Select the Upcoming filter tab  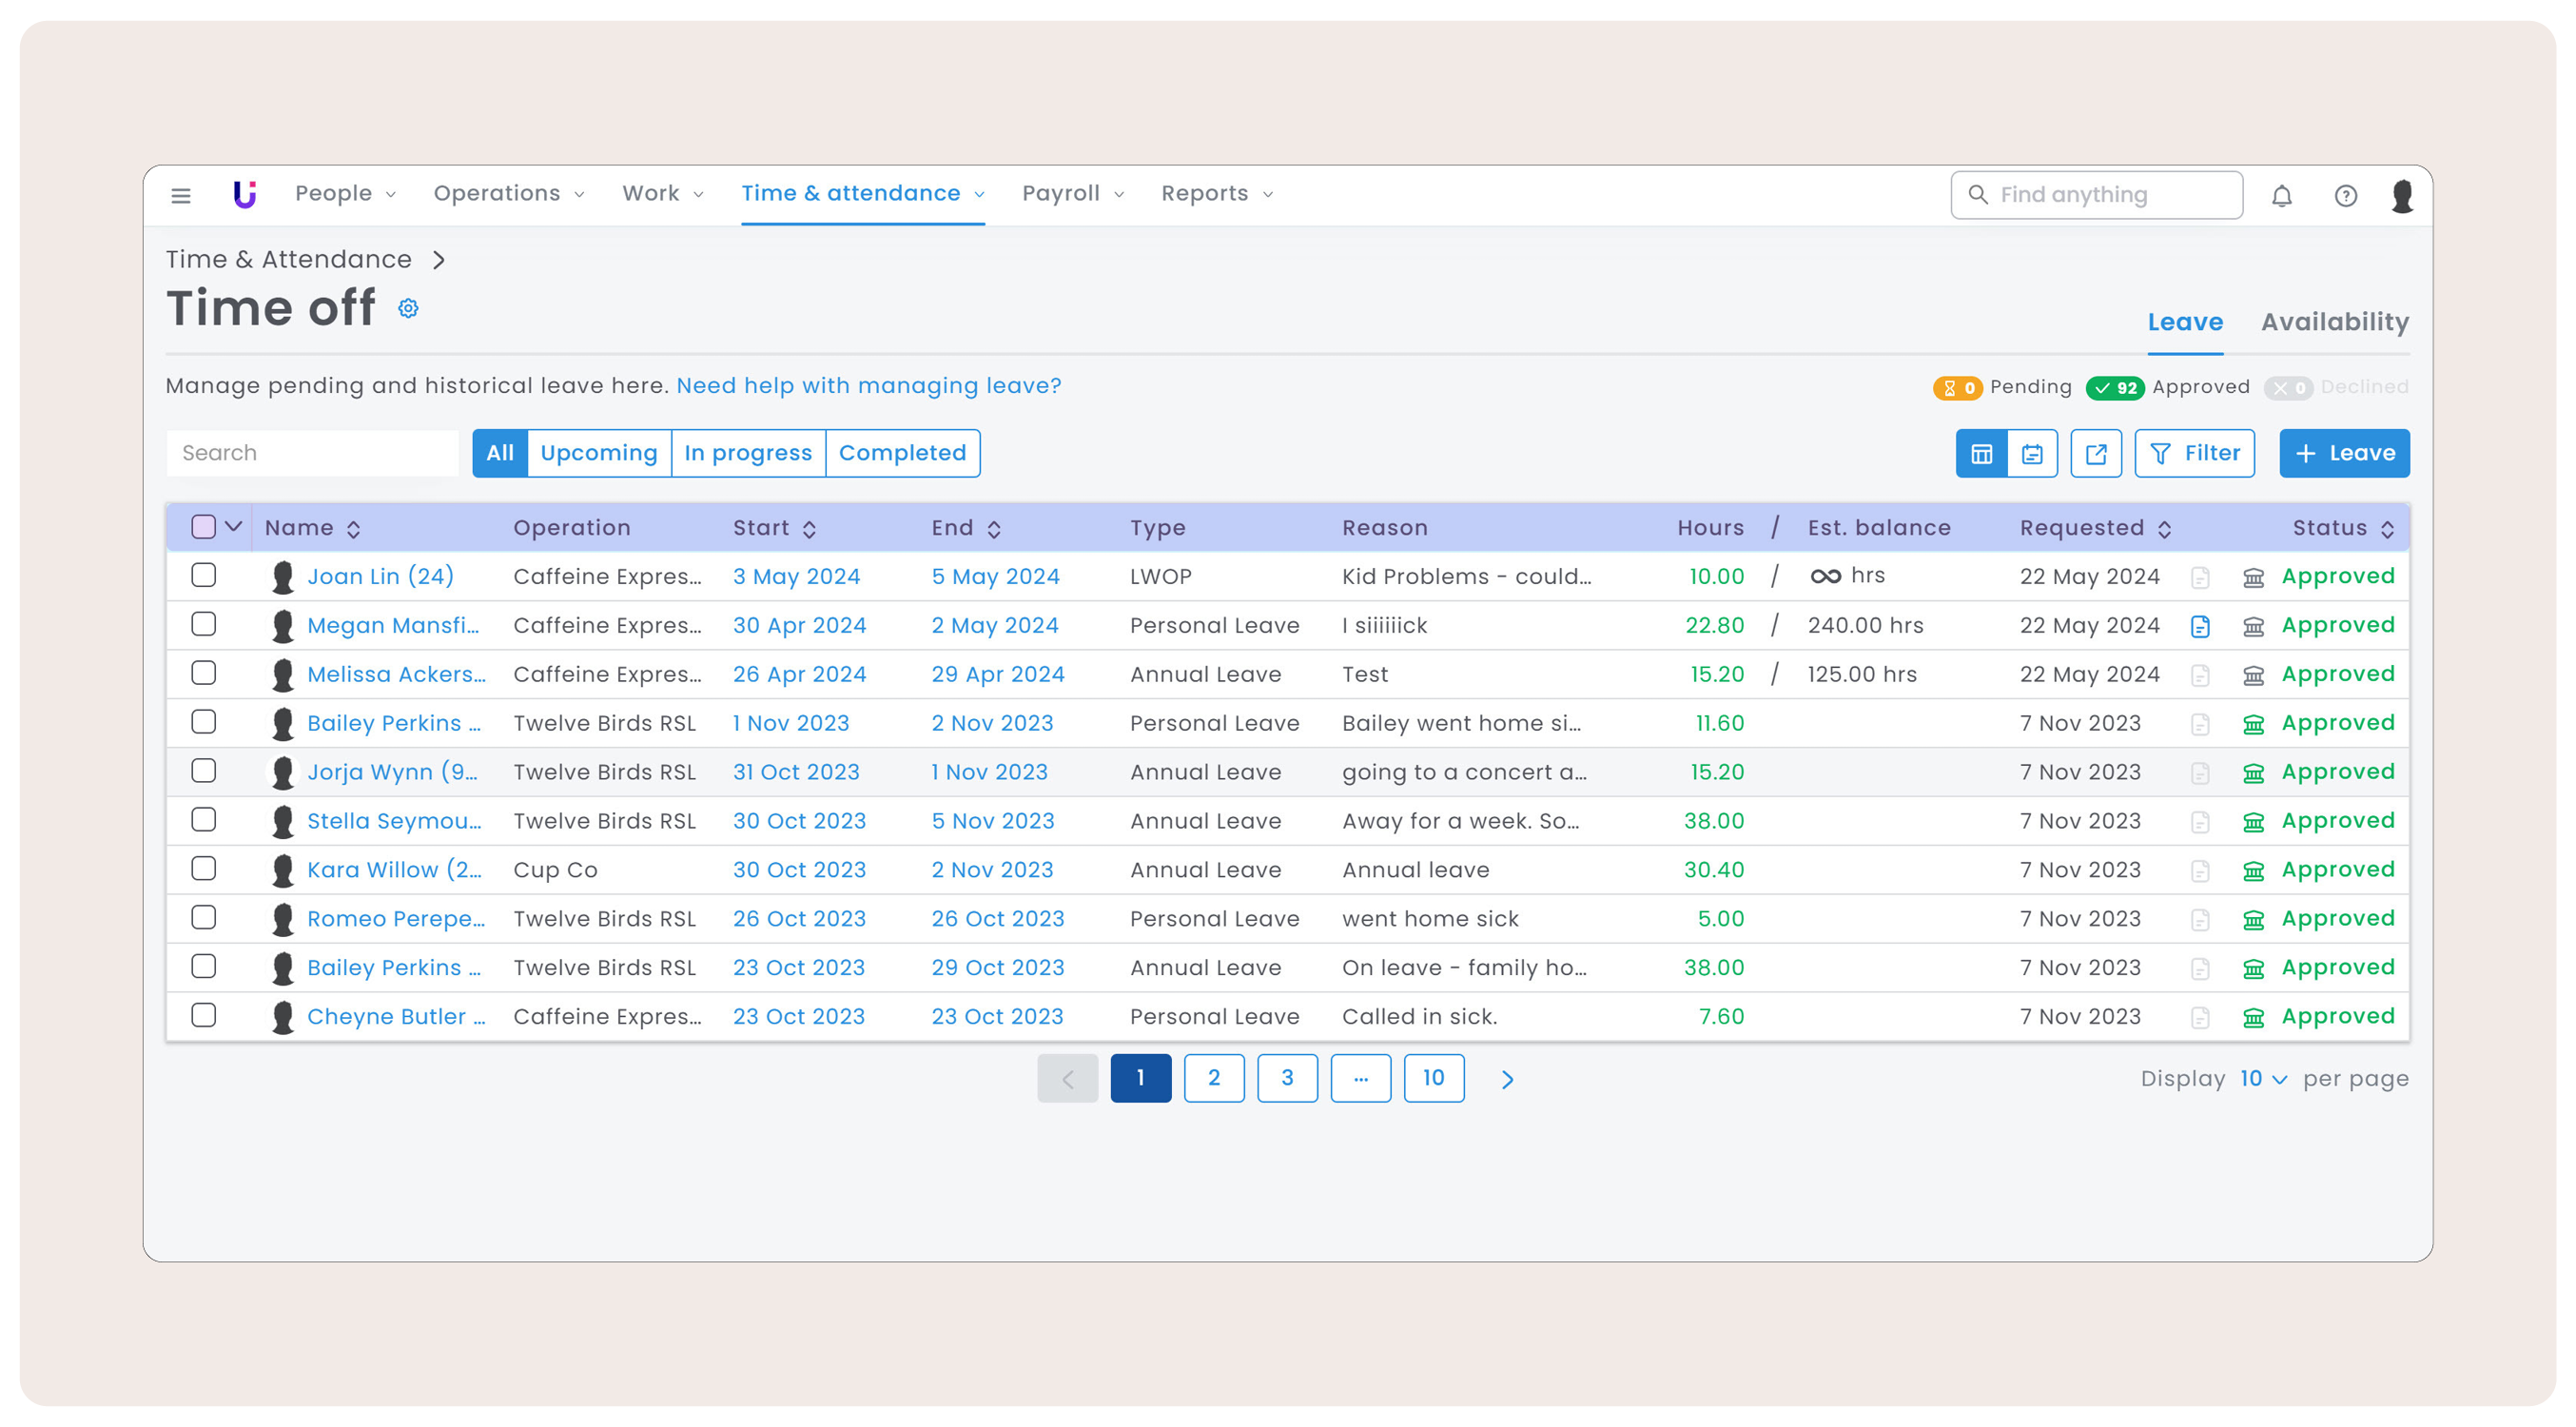pyautogui.click(x=598, y=453)
